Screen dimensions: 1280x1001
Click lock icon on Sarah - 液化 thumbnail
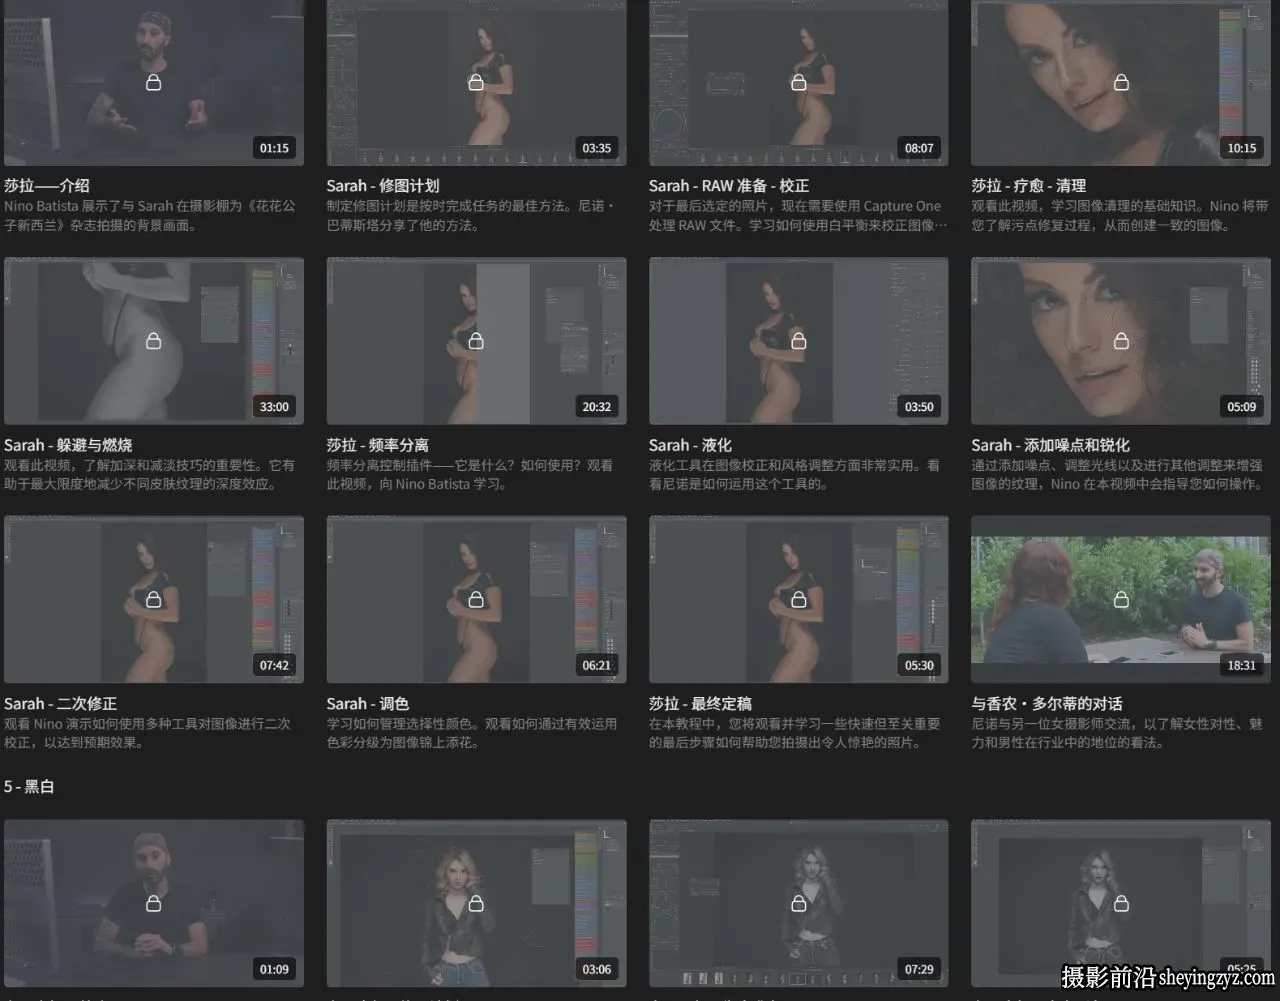pyautogui.click(x=799, y=341)
